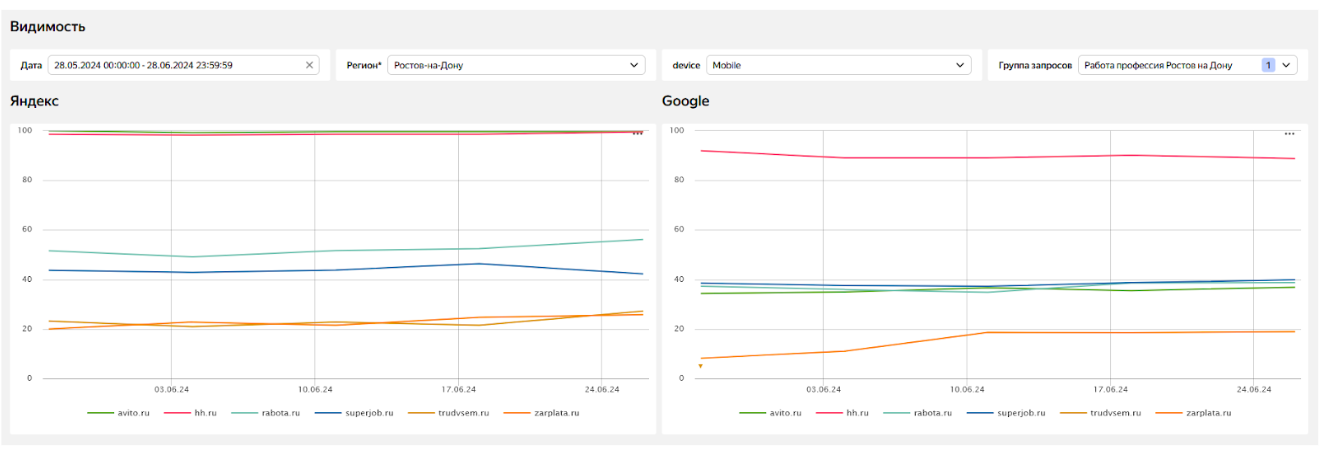This screenshot has height=451, width=1322.
Task: Click the Google chart heading
Action: 685,101
